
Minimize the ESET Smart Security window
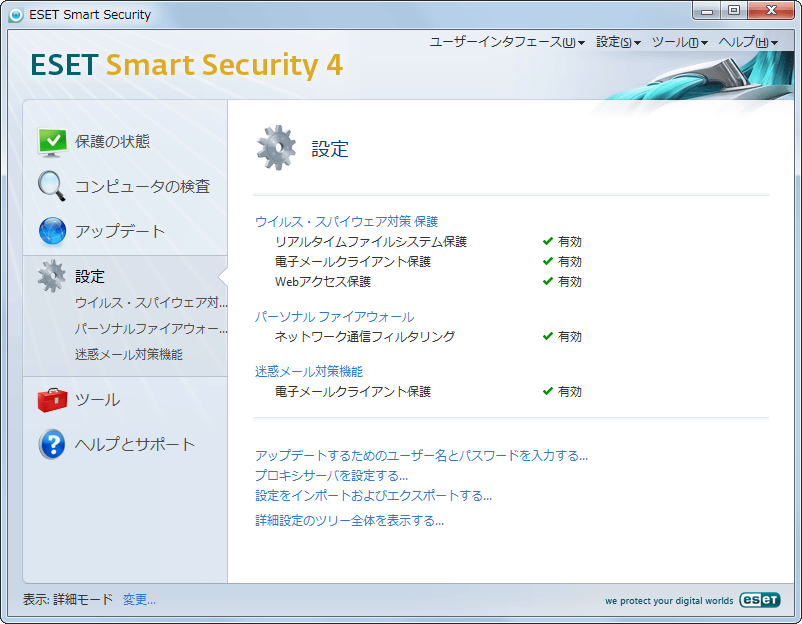707,11
